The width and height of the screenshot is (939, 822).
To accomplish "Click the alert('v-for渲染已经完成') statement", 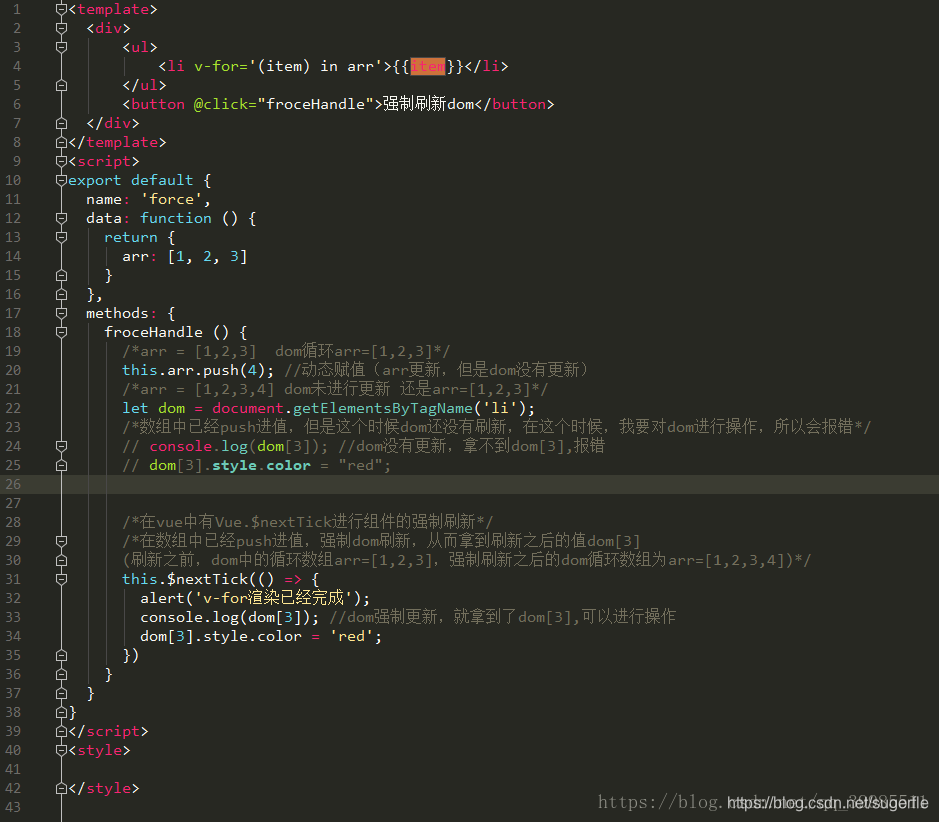I will pyautogui.click(x=255, y=598).
